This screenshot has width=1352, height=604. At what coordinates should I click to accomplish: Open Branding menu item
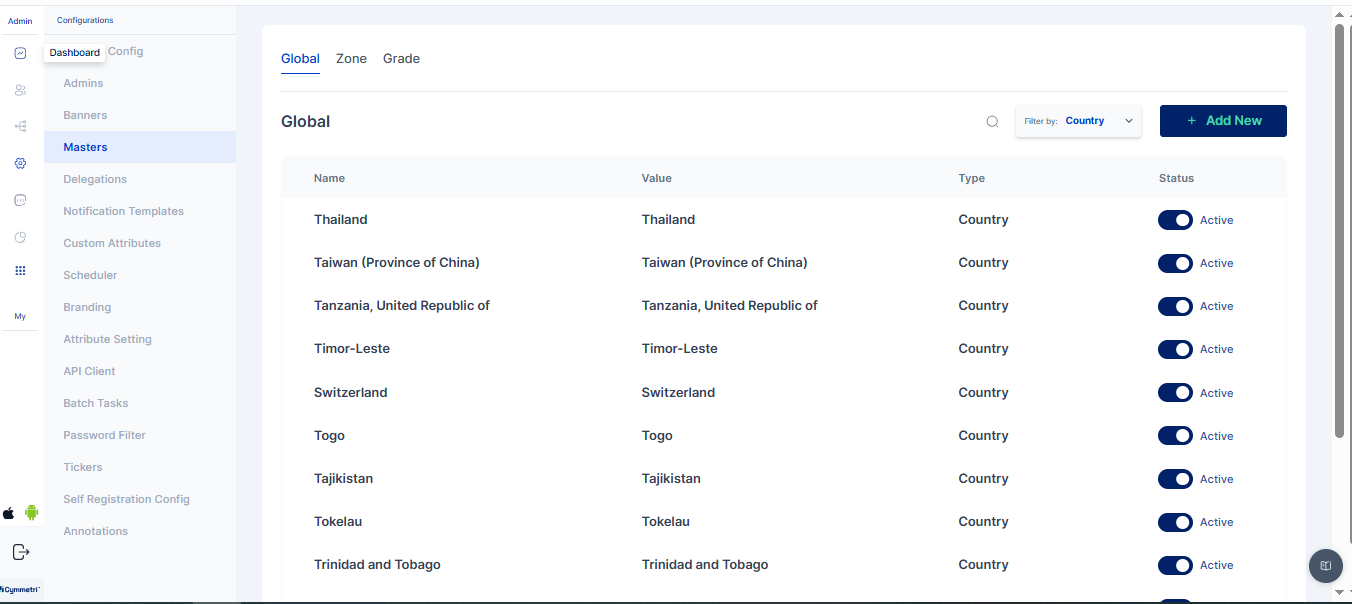coord(87,307)
